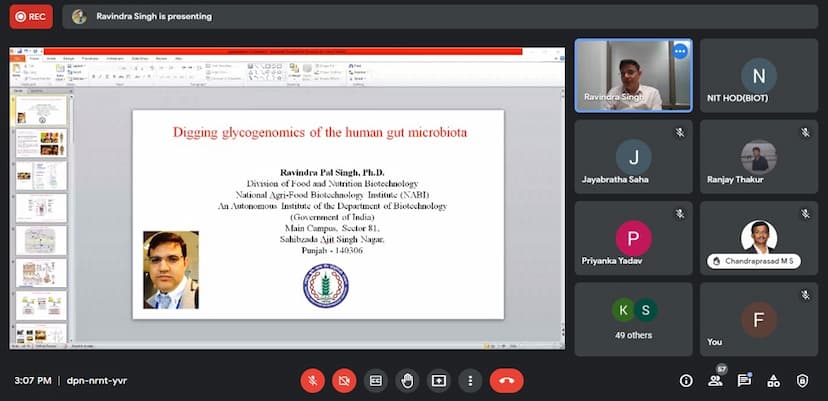Unmute the microphone in bottom bar
Image resolution: width=828 pixels, height=401 pixels.
(x=313, y=380)
